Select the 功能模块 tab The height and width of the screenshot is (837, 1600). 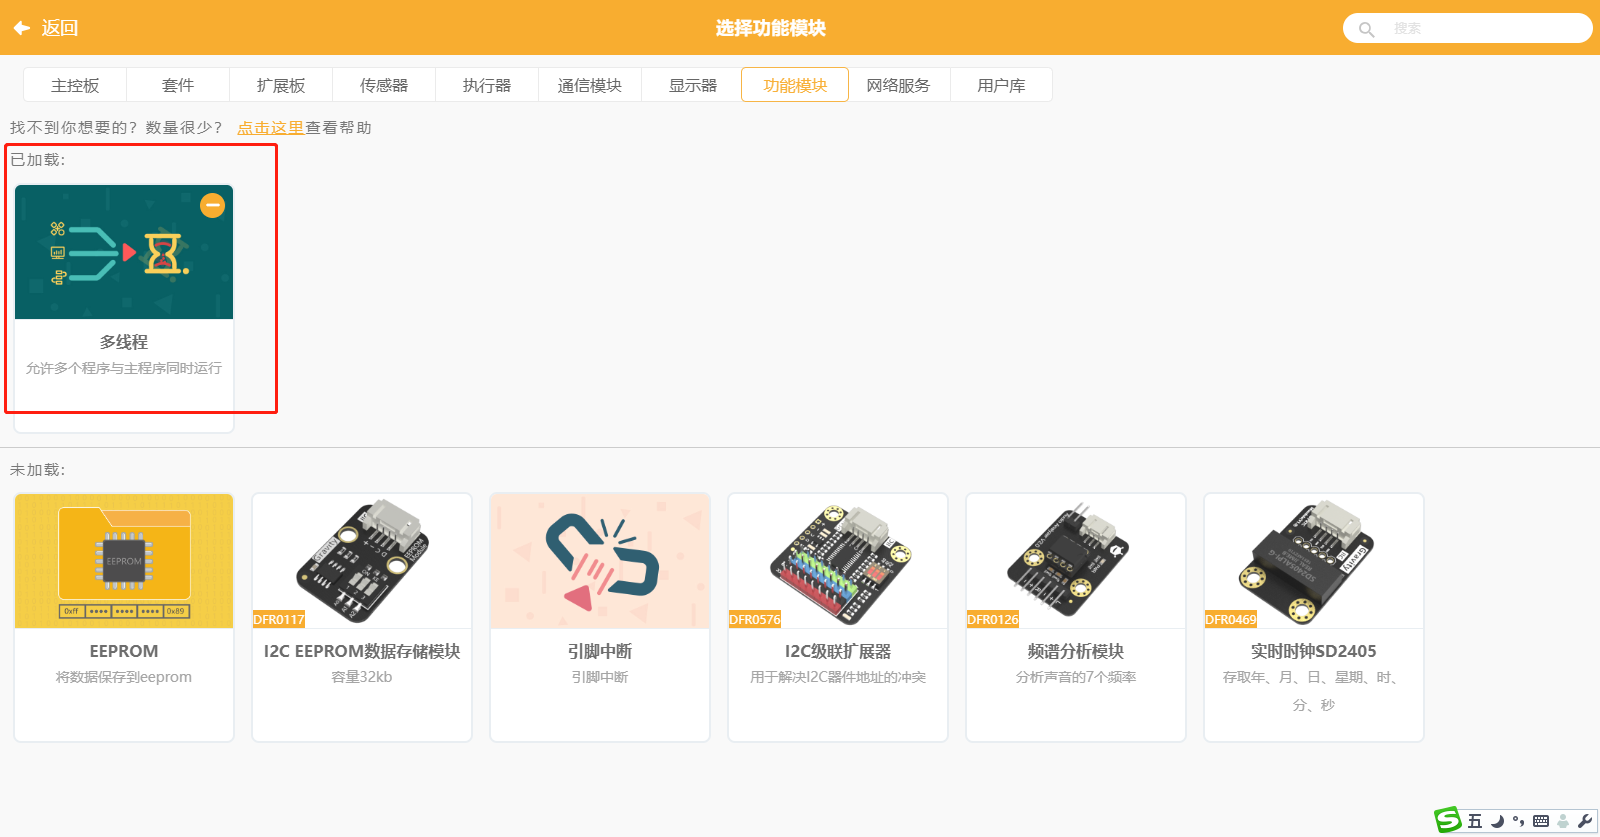tap(795, 85)
